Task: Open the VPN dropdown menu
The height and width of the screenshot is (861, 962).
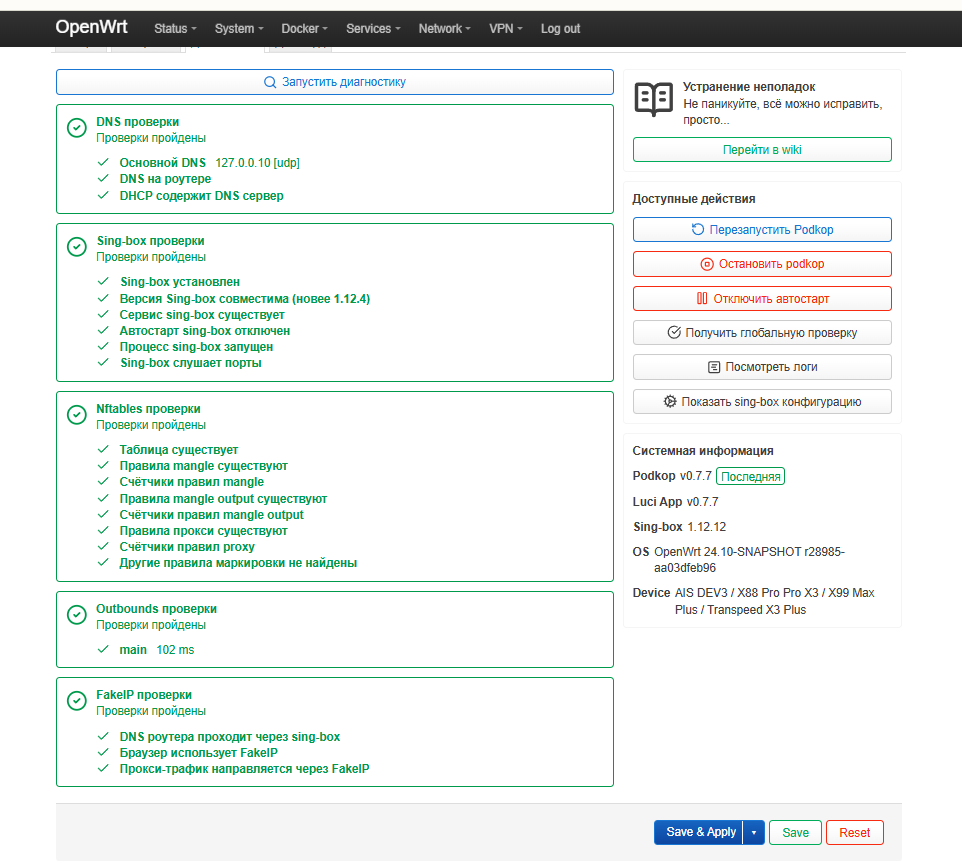Action: pyautogui.click(x=506, y=29)
